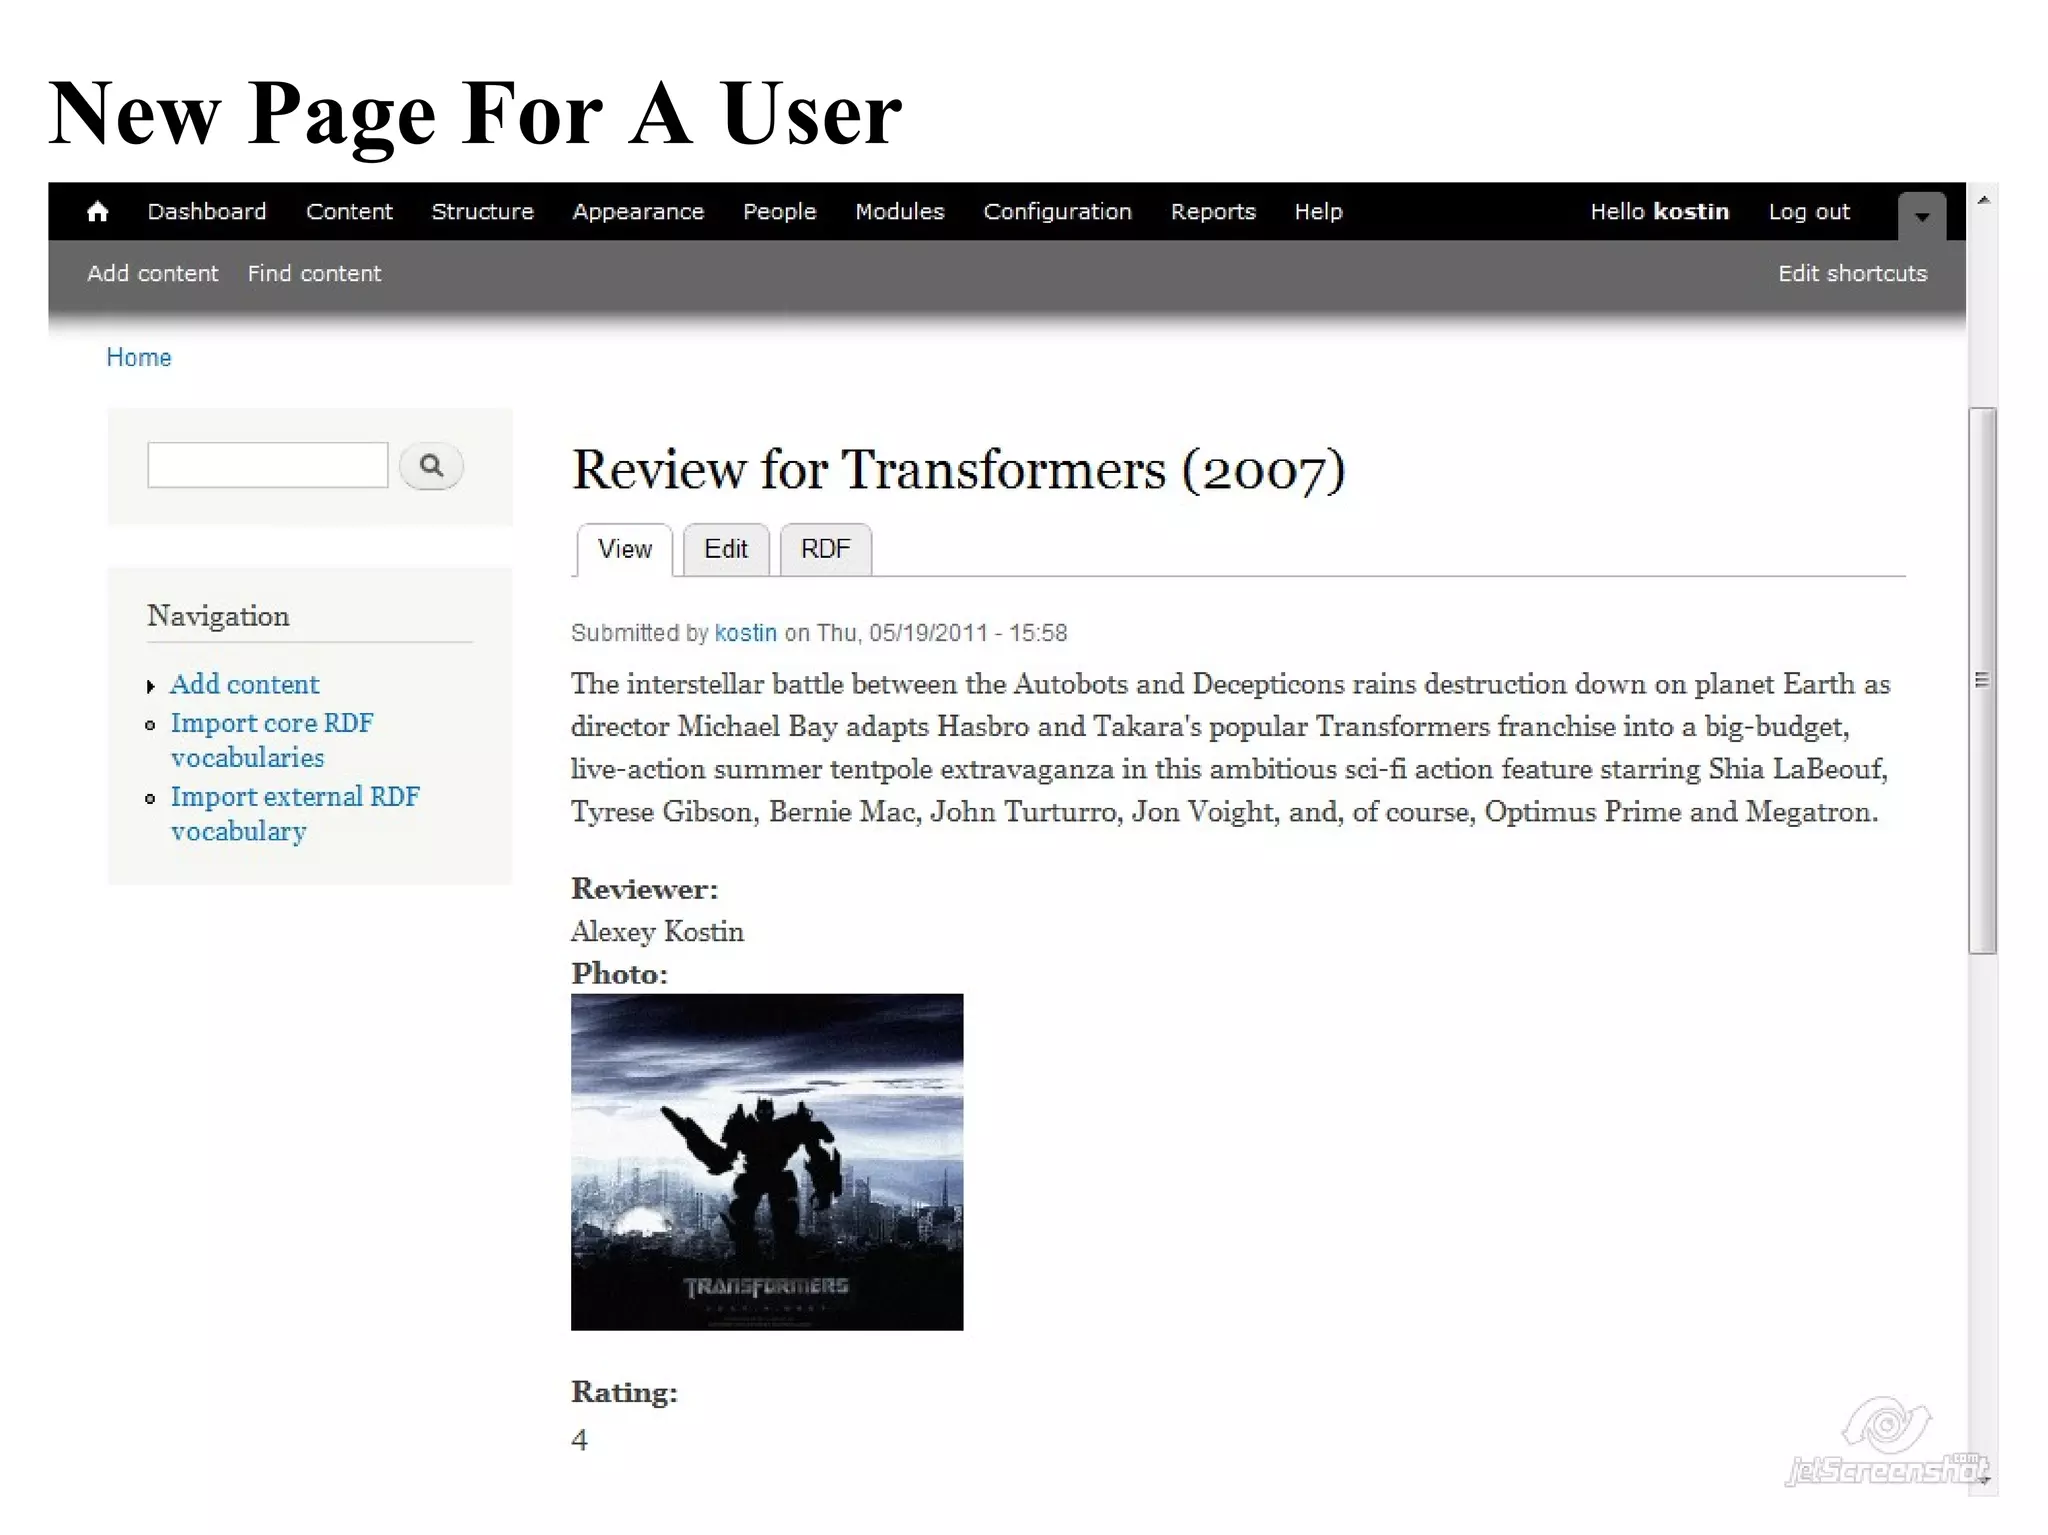This screenshot has height=1535, width=2048.
Task: Click the reviewer name Alexey Kostin
Action: [x=657, y=932]
